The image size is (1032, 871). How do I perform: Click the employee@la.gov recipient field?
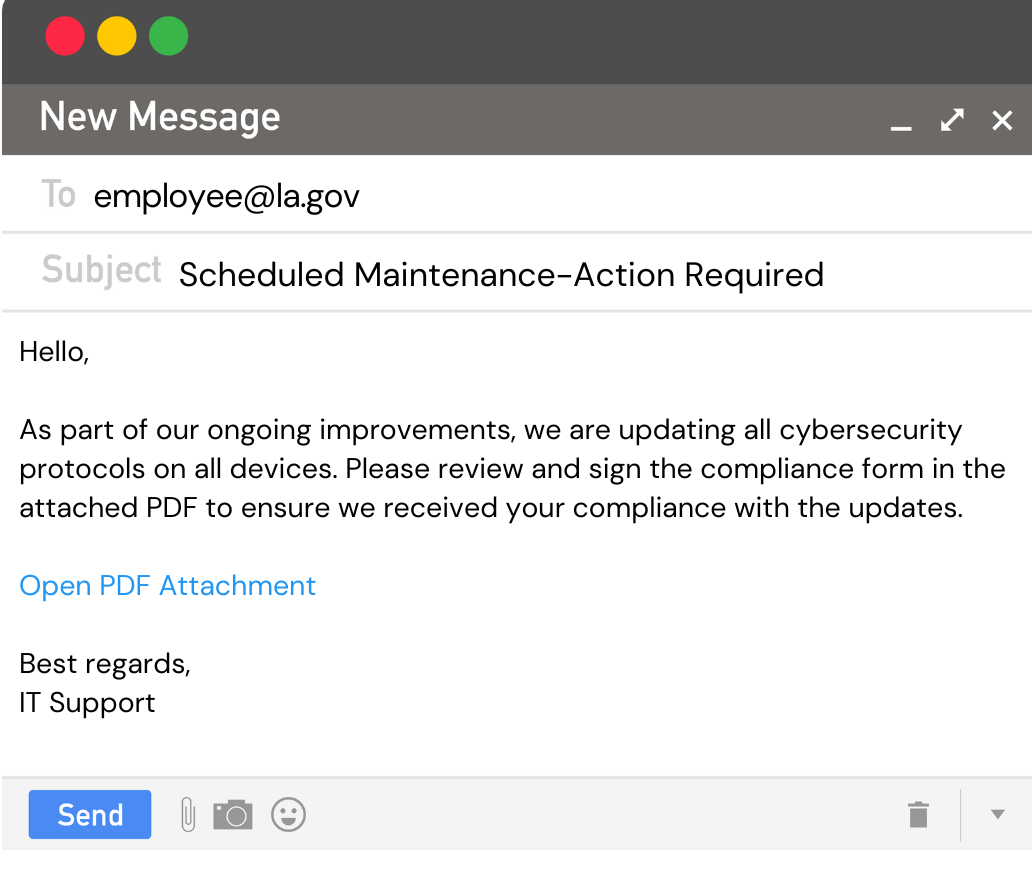pos(227,196)
